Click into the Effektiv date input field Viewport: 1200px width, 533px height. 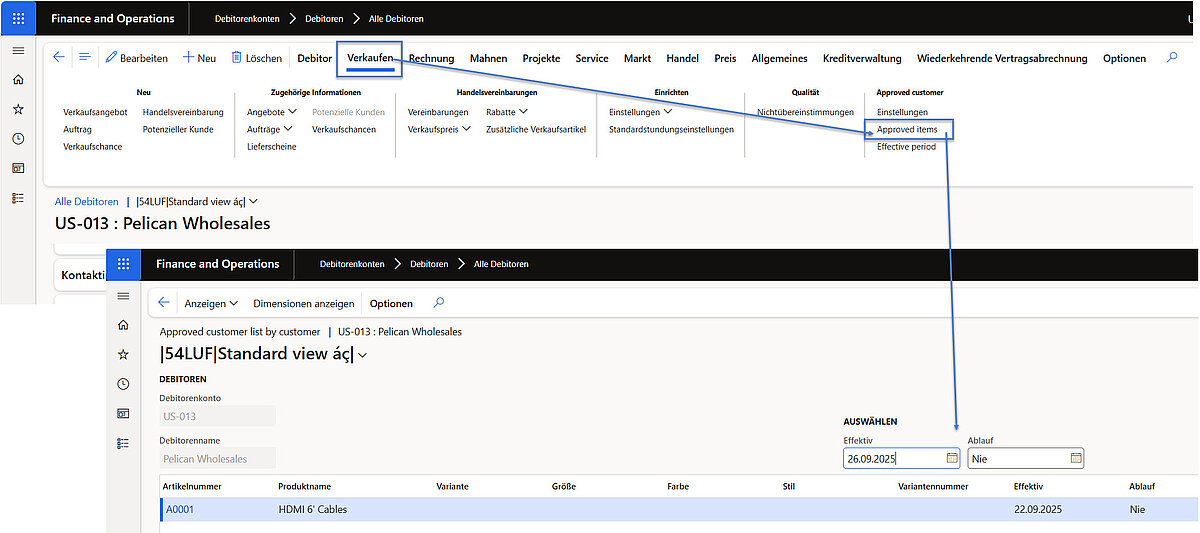[890, 458]
